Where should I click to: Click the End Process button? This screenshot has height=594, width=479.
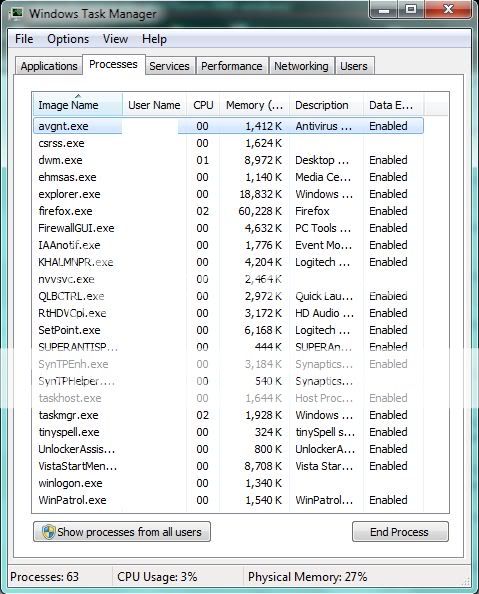pos(400,532)
